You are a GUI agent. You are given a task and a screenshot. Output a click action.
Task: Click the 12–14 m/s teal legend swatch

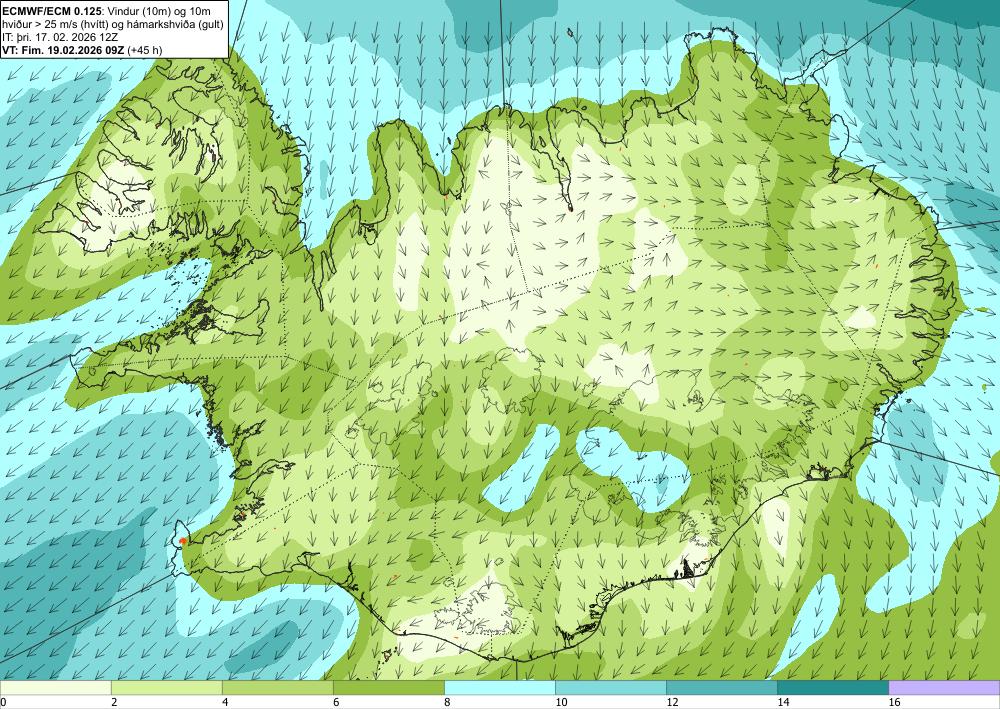point(721,688)
